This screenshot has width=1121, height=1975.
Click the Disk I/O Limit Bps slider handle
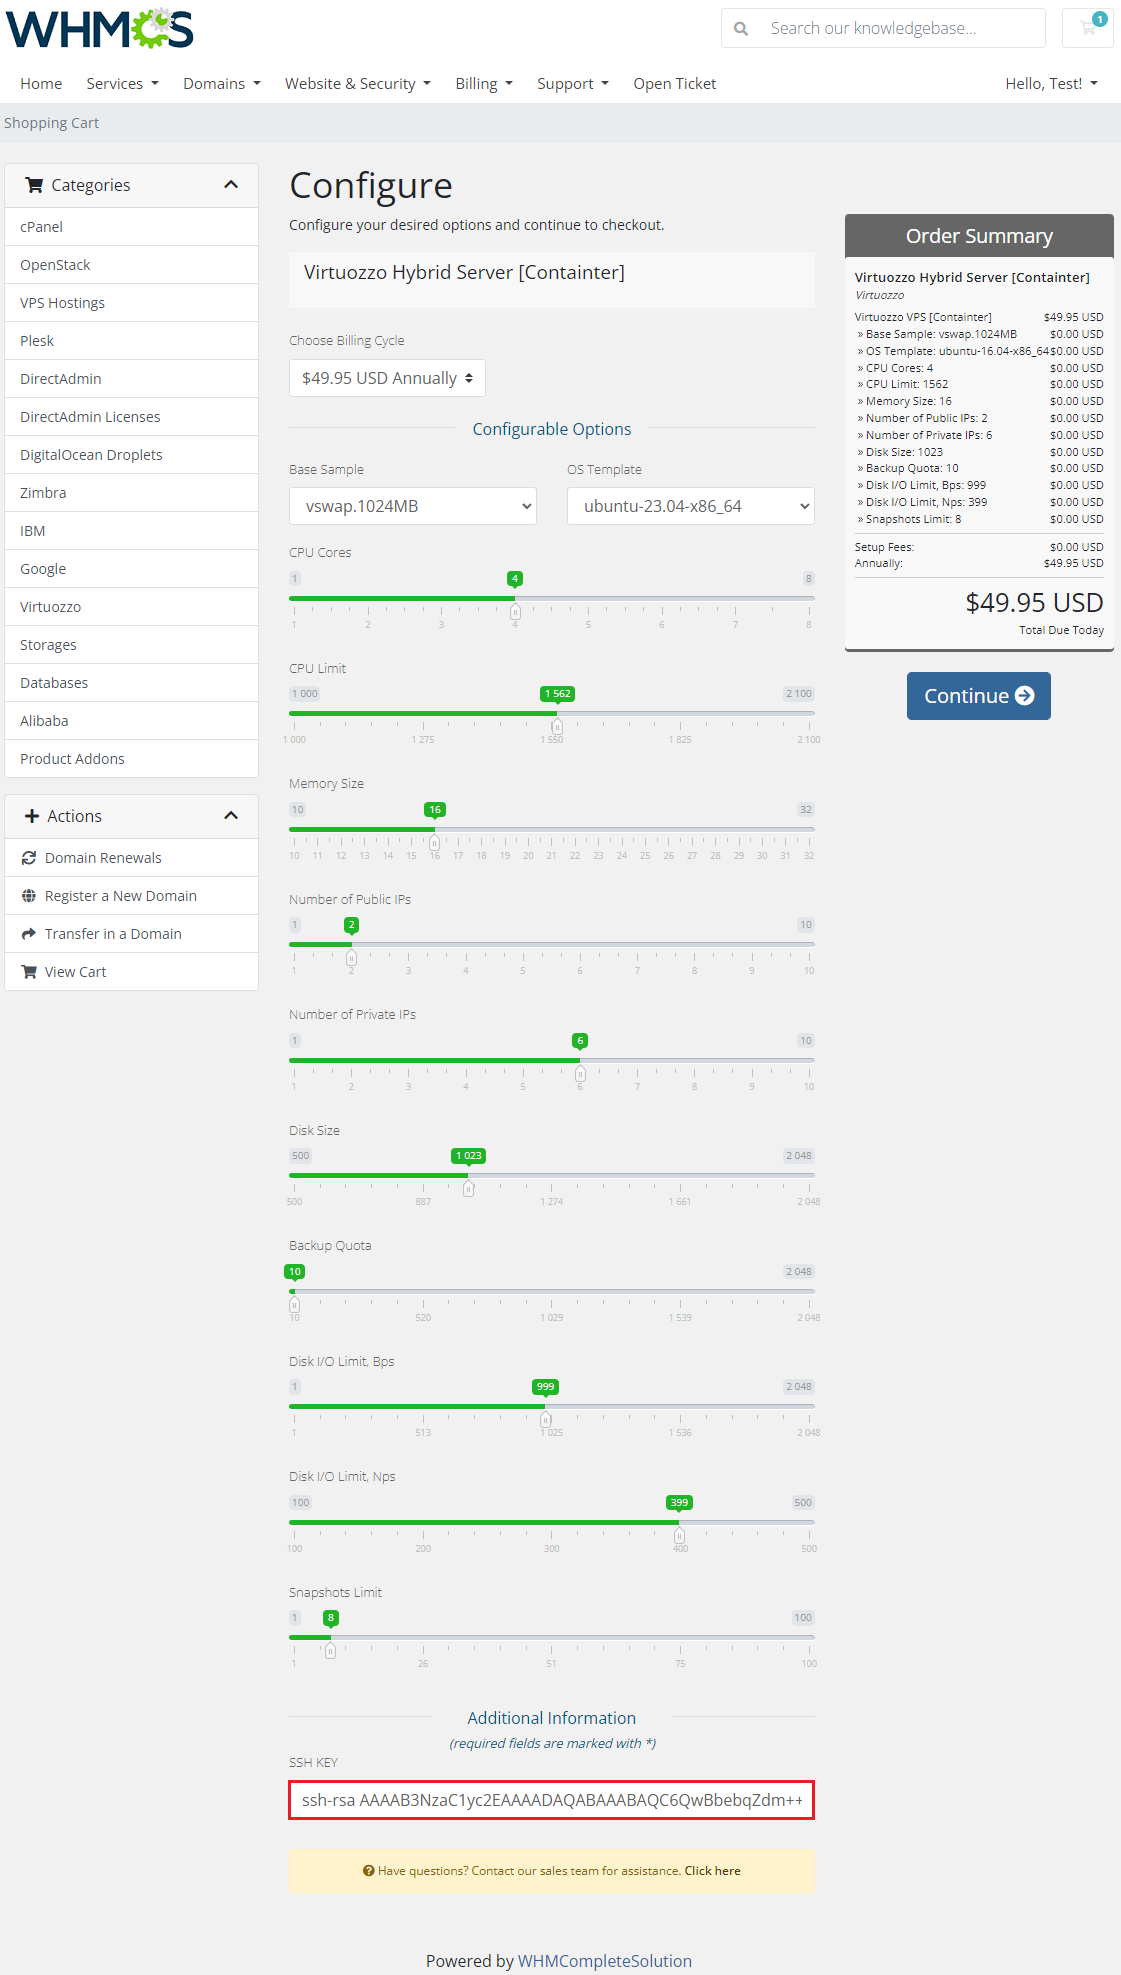[545, 1420]
